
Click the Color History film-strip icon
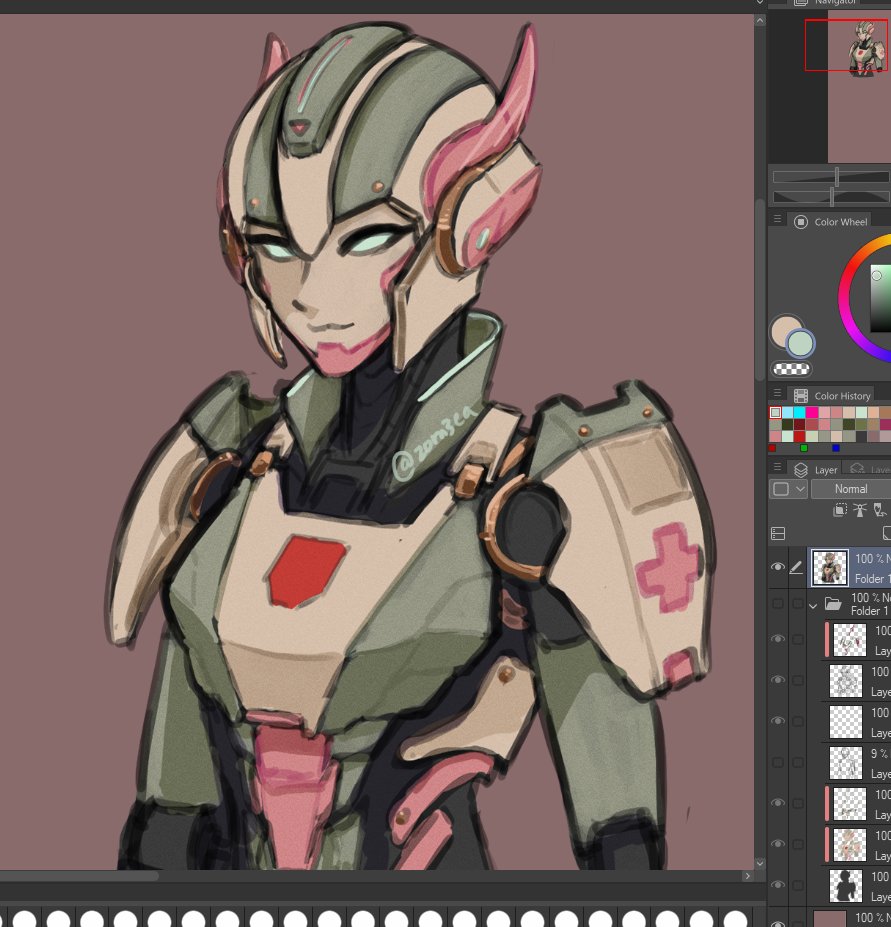[801, 396]
